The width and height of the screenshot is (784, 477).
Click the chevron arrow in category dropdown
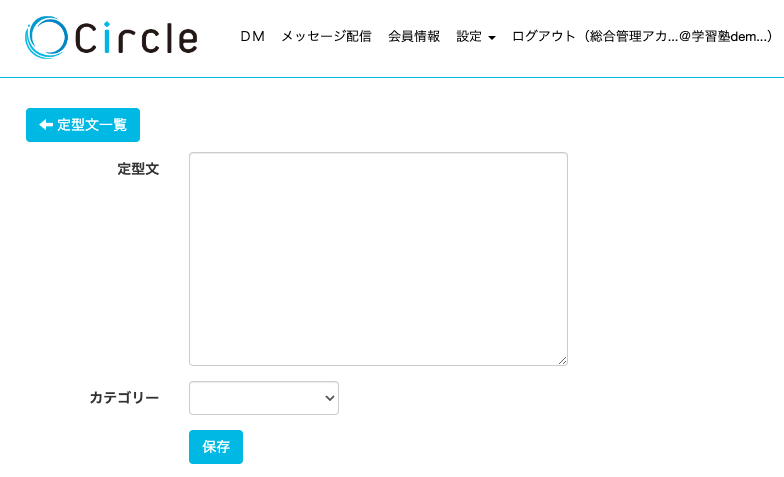[330, 398]
